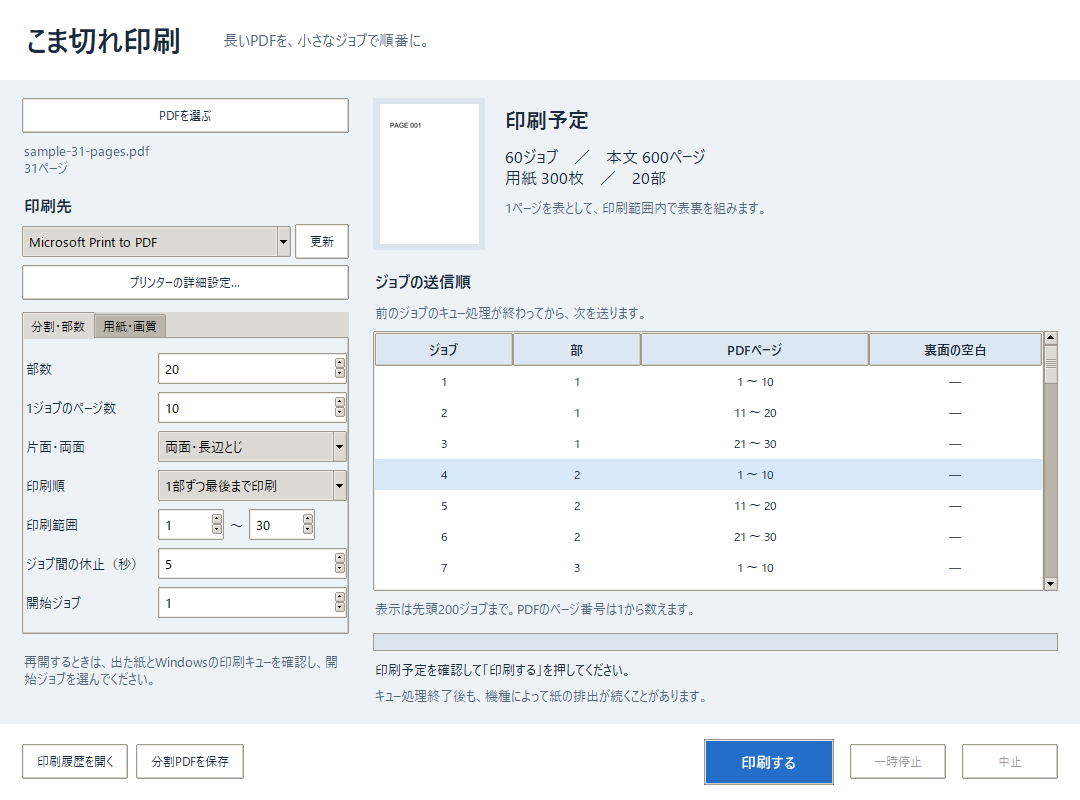Open プリンターの詳細設定 settings

click(x=185, y=283)
